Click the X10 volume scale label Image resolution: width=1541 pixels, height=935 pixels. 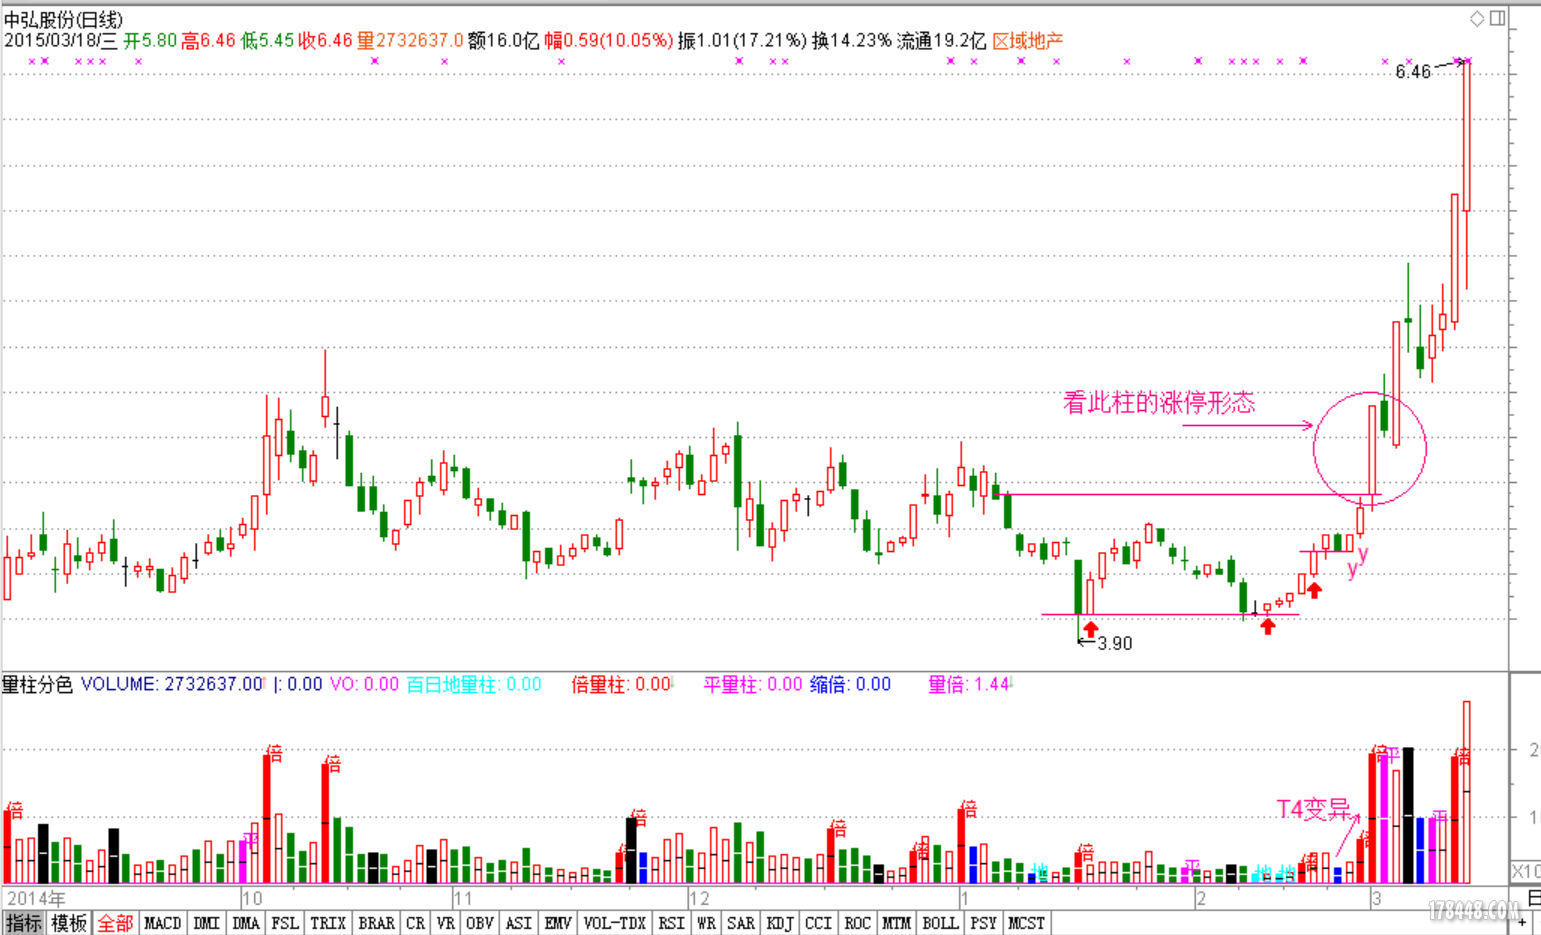tap(1525, 871)
